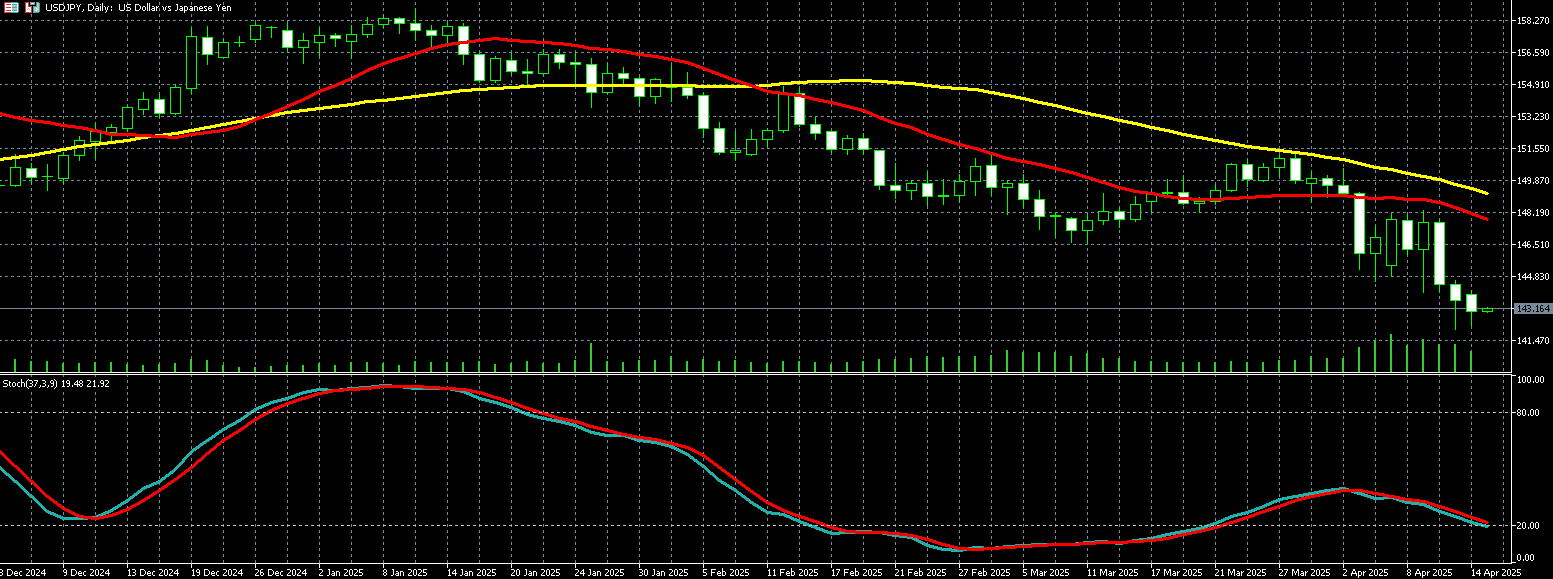Open the One Click Trading panel icon
This screenshot has width=1553, height=579.
tap(11, 7)
